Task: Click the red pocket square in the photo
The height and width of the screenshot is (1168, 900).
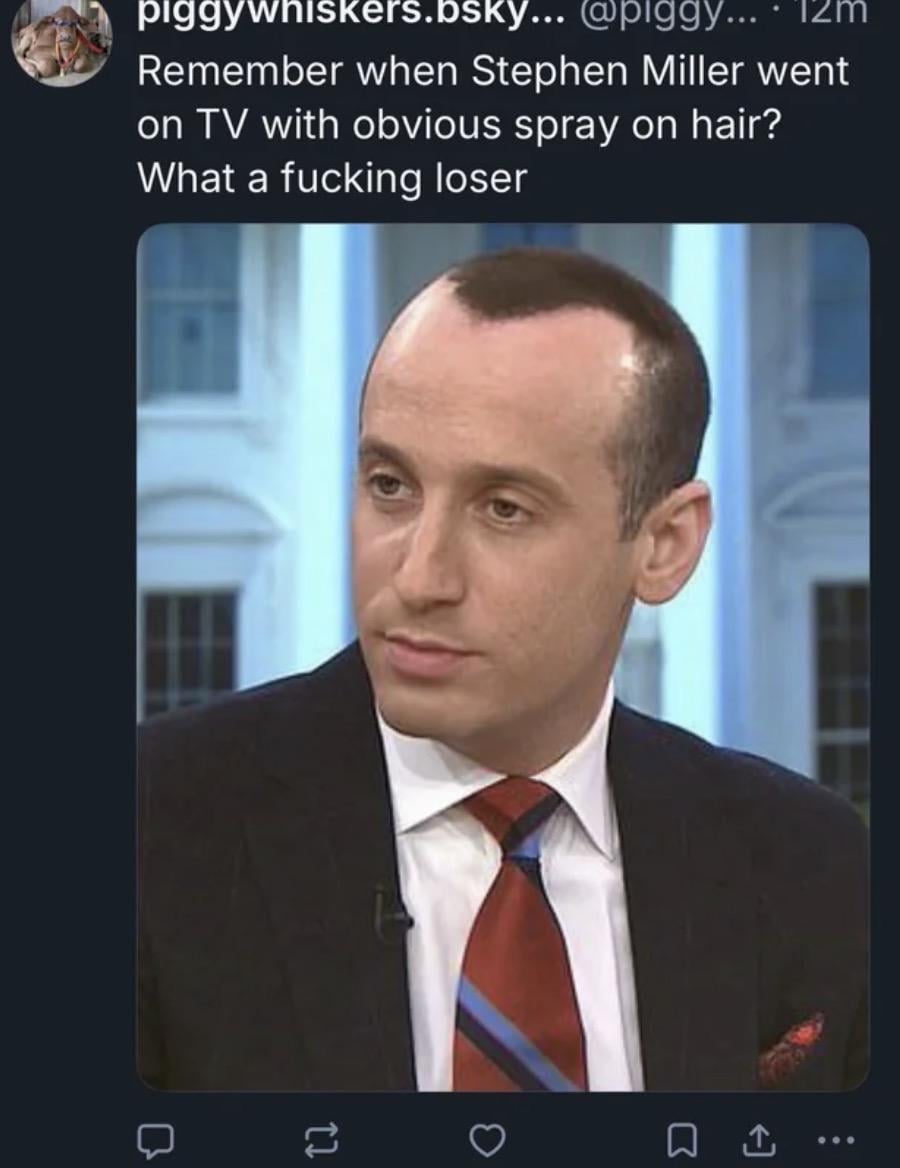Action: click(792, 1044)
